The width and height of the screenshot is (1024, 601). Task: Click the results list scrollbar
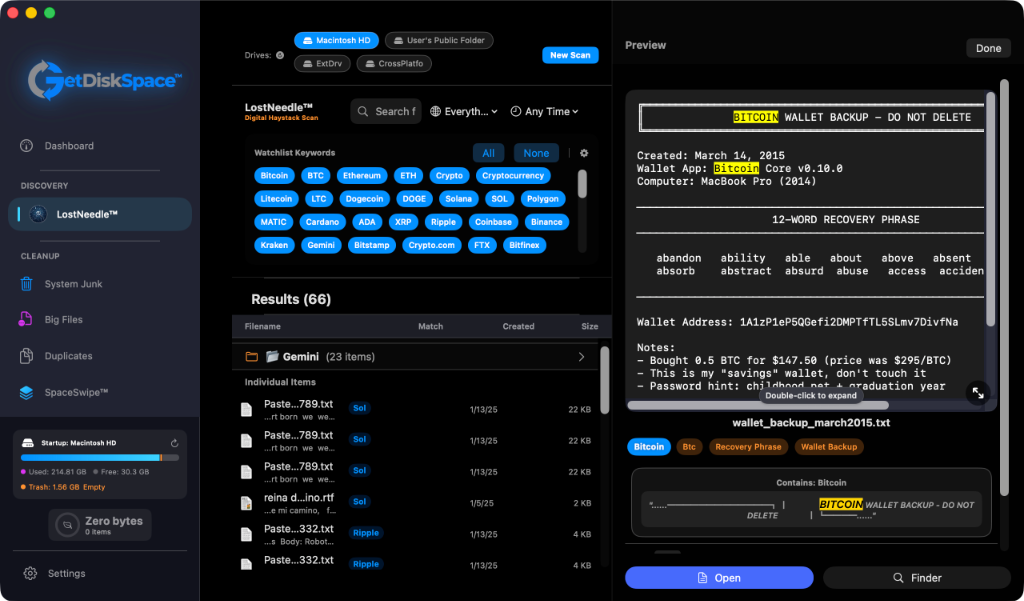605,379
